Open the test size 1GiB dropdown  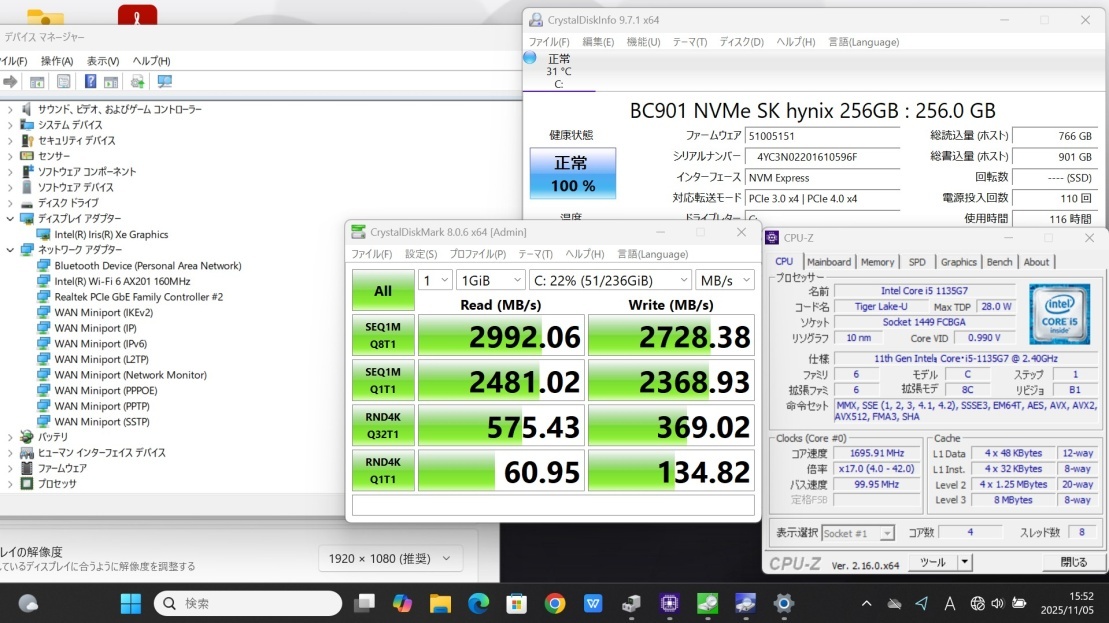tap(490, 281)
